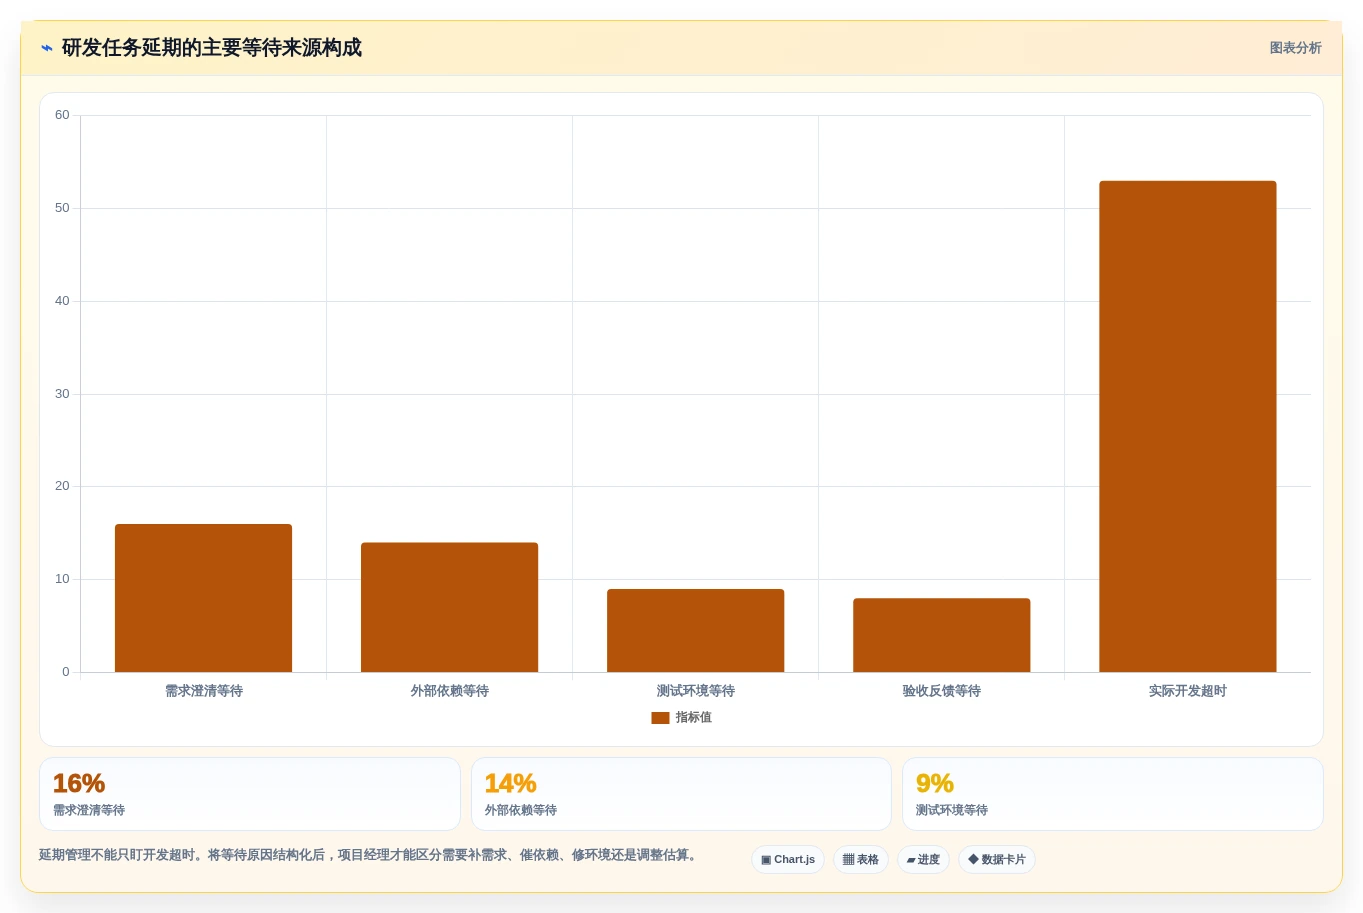Image resolution: width=1363 pixels, height=913 pixels.
Task: Select the 测试环境等待 bar
Action: 695,630
